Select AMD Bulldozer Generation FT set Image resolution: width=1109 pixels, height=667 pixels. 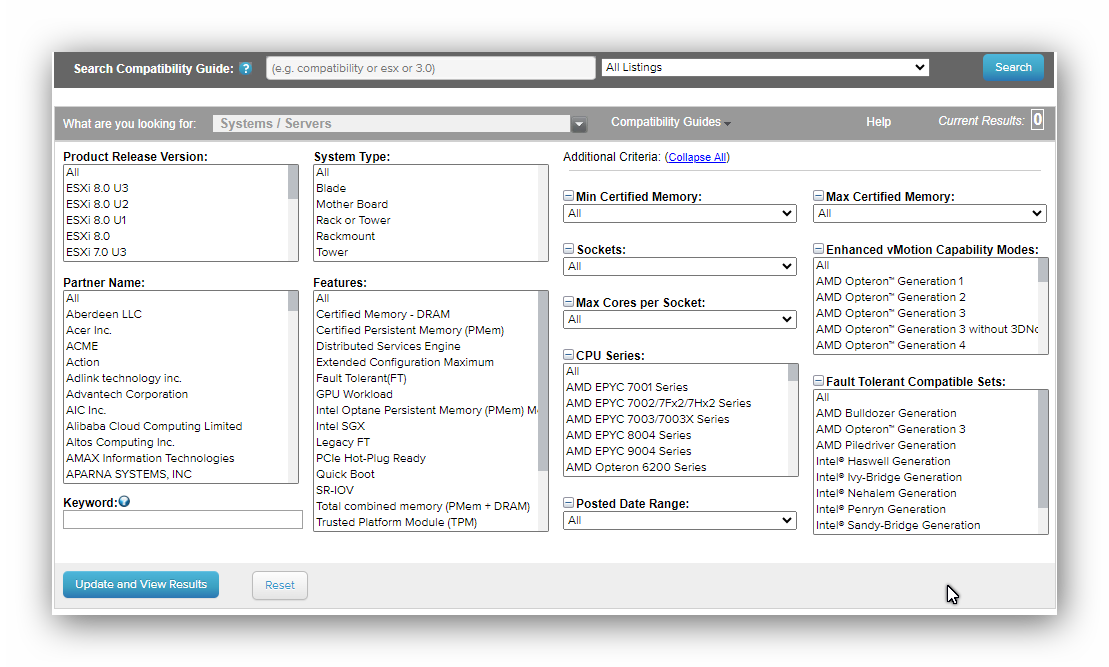click(886, 413)
